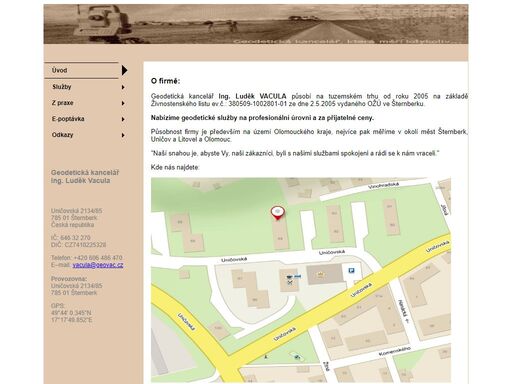Click the vacula@geovac.cz email link
The image size is (512, 384).
[98, 265]
